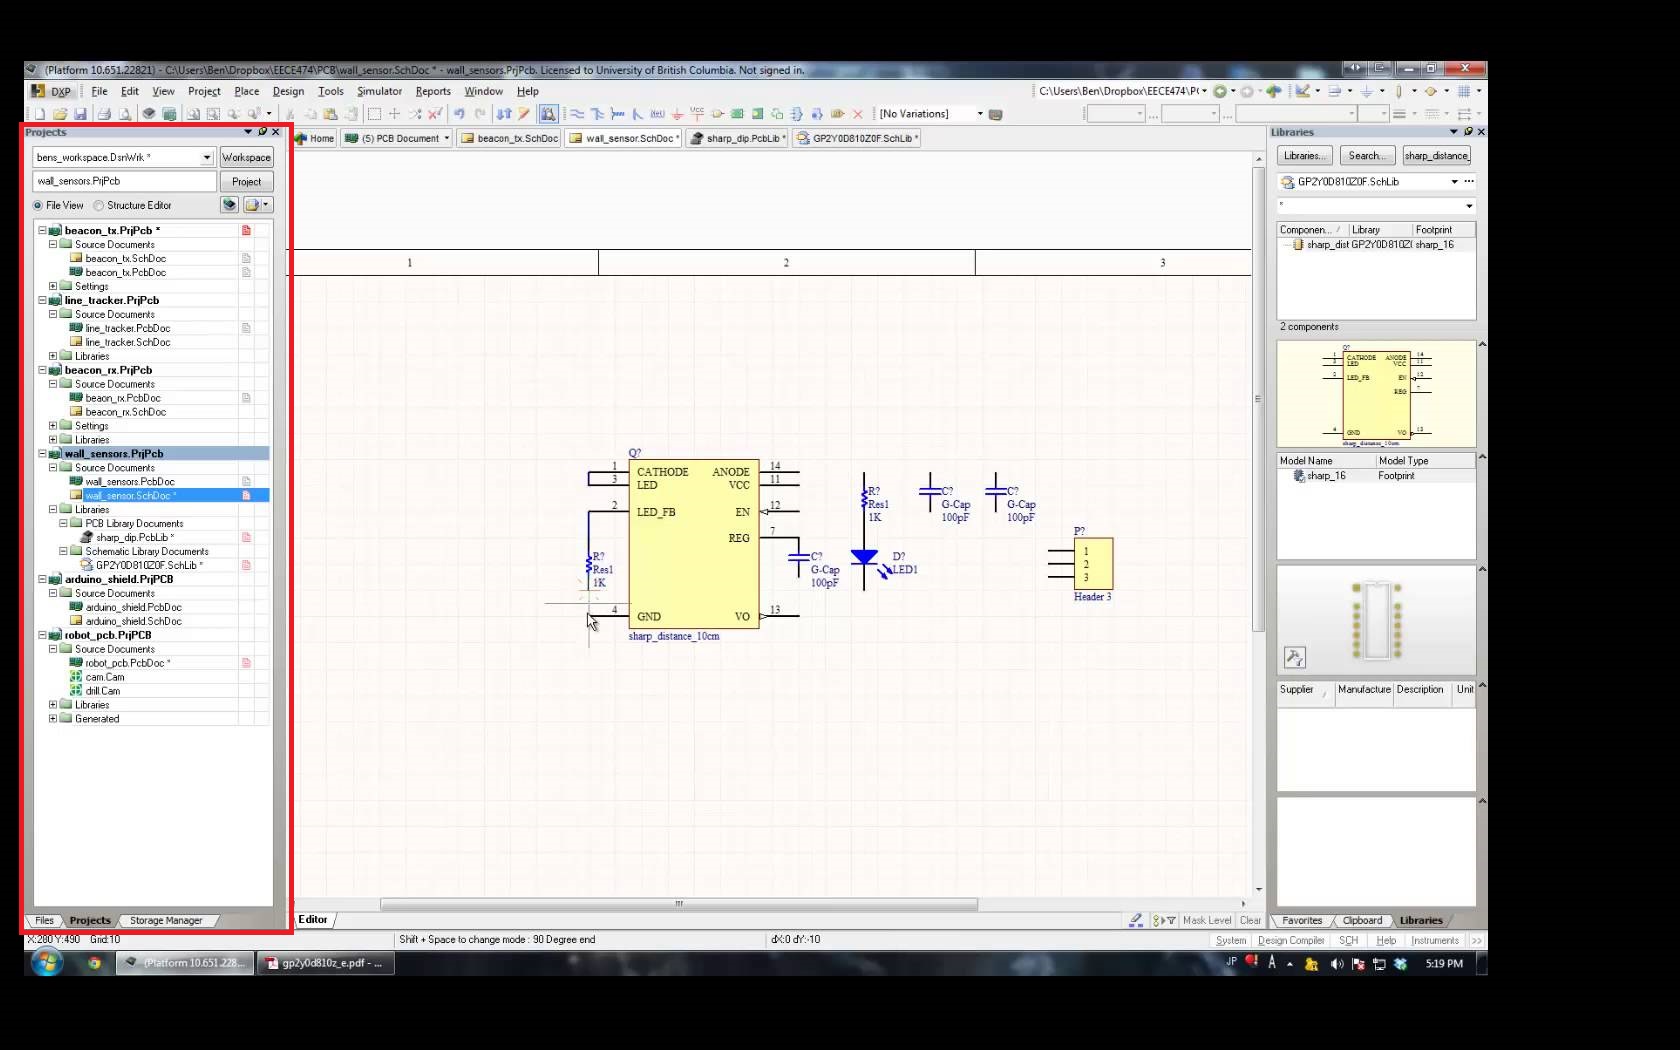Select robot_pcb.PcbDoc in the project tree

click(x=128, y=663)
